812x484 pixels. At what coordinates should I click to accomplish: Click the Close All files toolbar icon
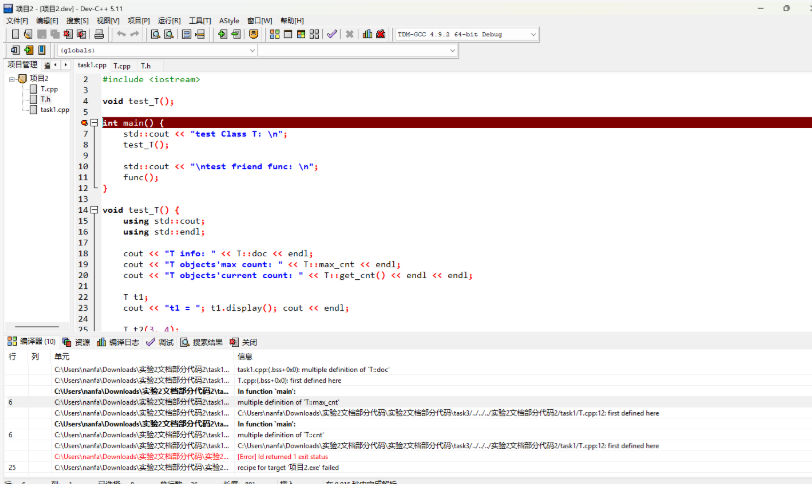(81, 34)
